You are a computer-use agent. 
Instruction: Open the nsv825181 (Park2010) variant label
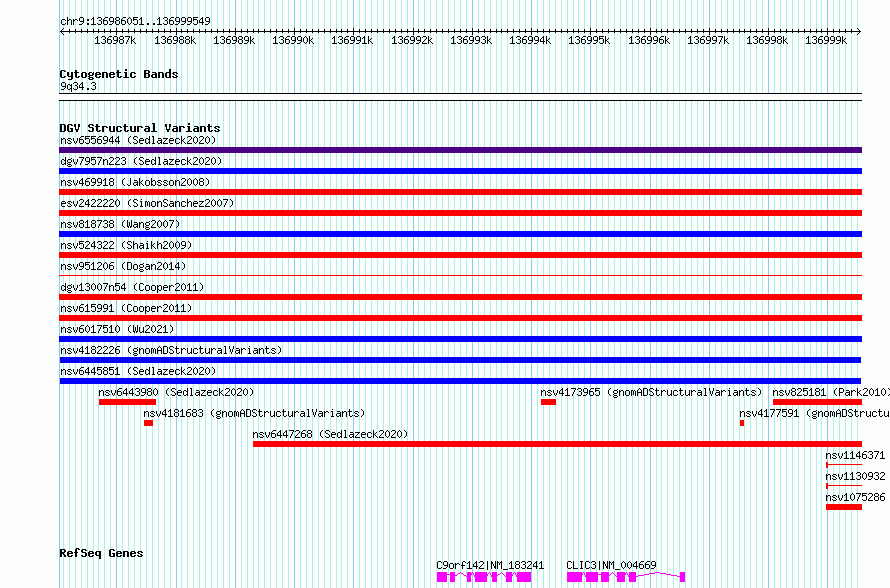[x=831, y=392]
